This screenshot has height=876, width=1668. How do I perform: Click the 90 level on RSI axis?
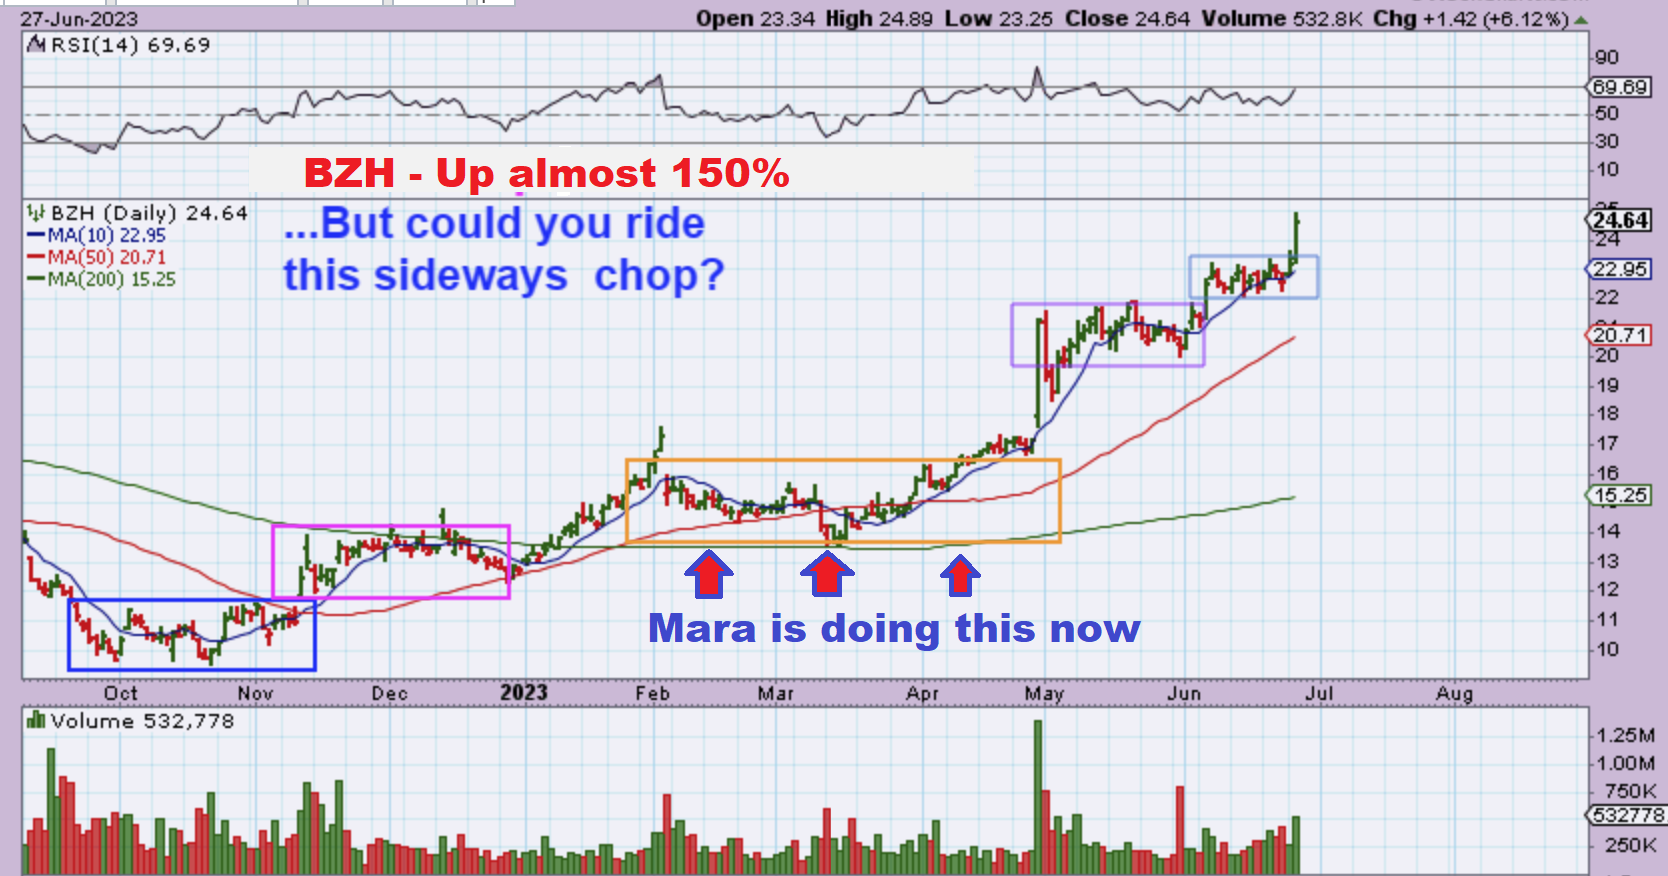pyautogui.click(x=1607, y=57)
